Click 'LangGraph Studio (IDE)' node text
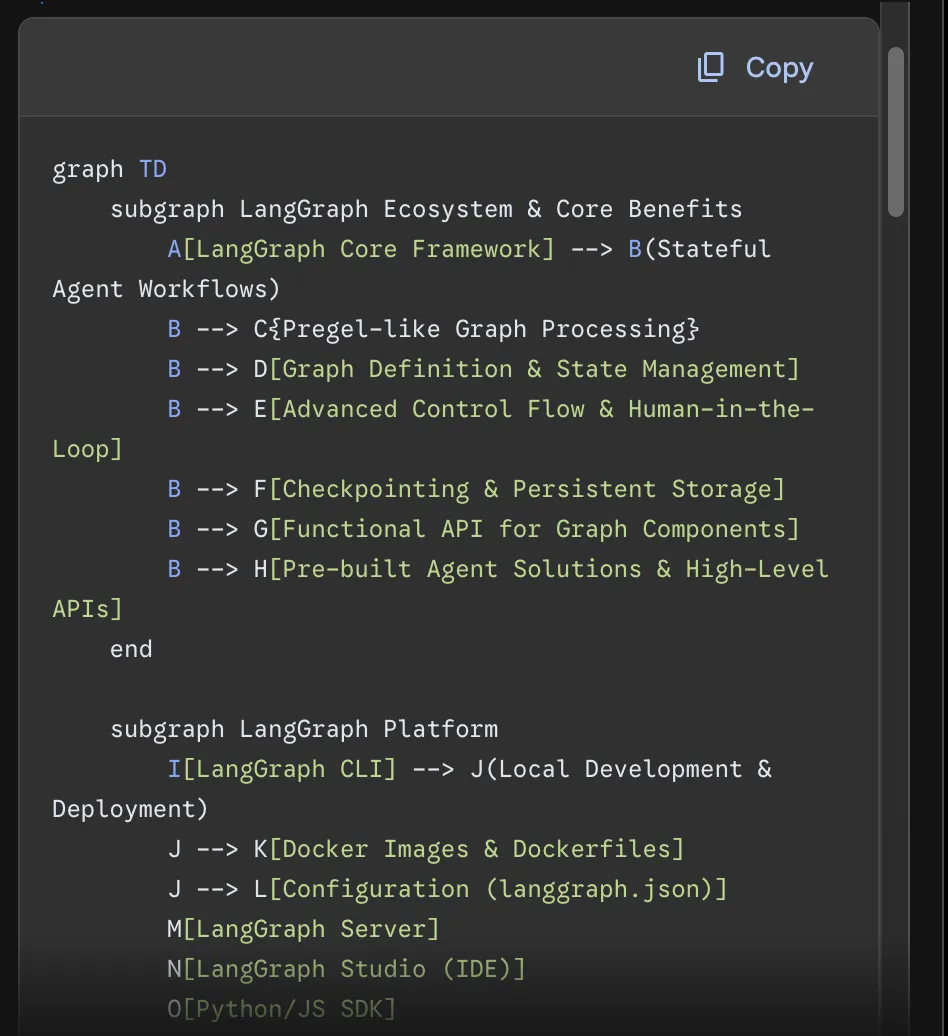The image size is (948, 1036). click(354, 969)
